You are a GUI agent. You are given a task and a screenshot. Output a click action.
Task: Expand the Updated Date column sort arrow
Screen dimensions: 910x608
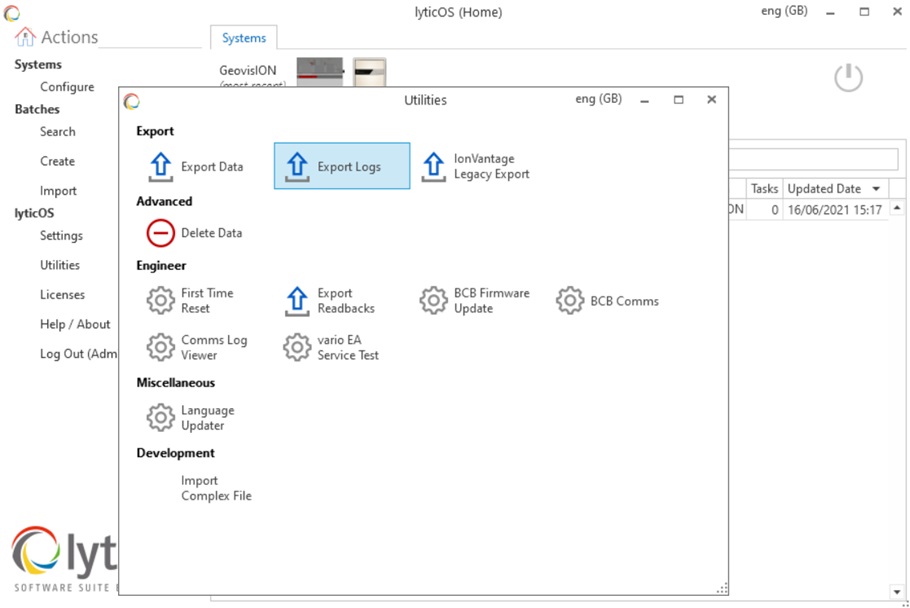(876, 189)
